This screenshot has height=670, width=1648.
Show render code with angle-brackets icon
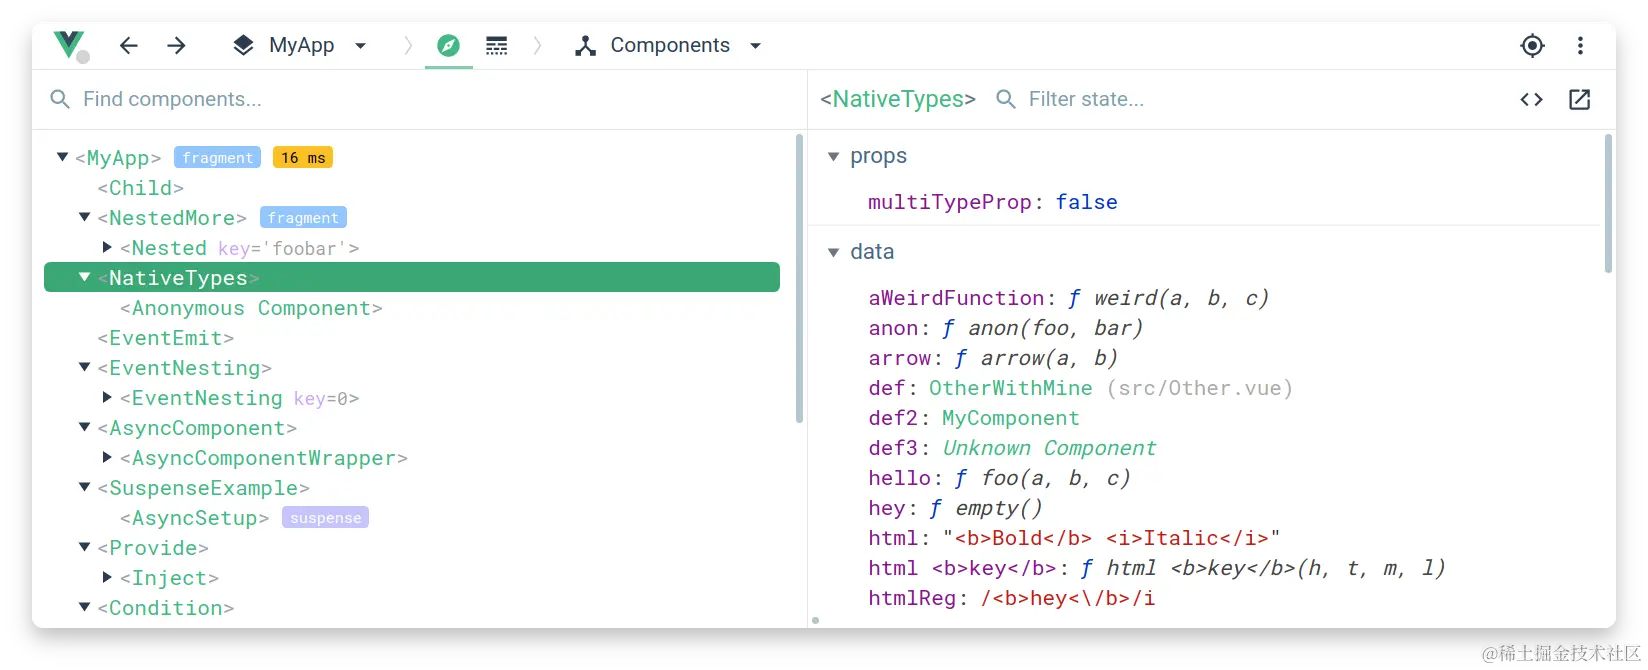point(1531,99)
